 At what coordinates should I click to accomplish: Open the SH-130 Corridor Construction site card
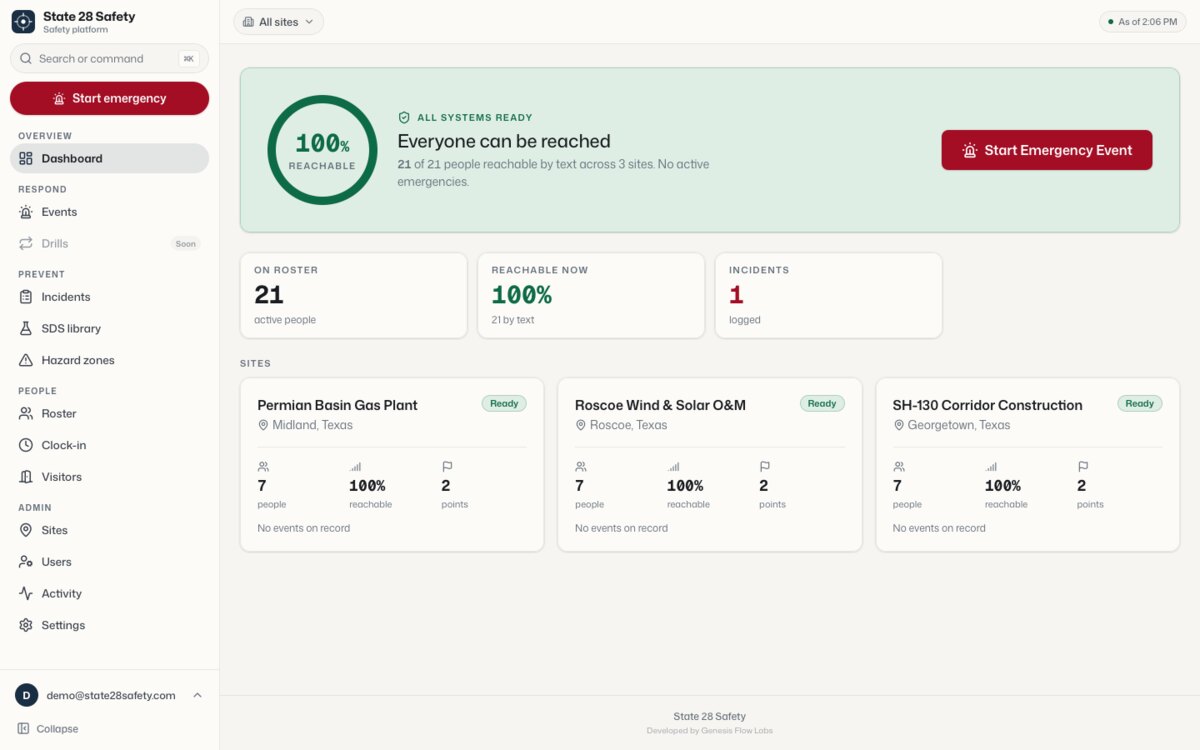tap(1028, 465)
